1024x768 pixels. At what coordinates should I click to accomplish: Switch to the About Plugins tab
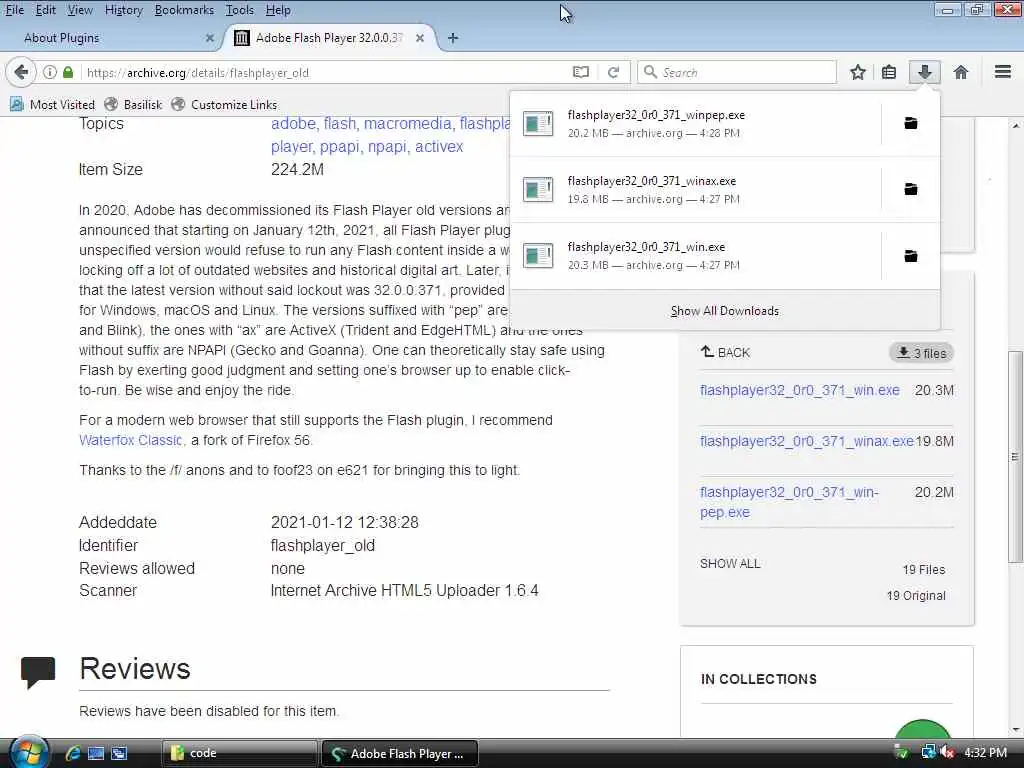111,38
